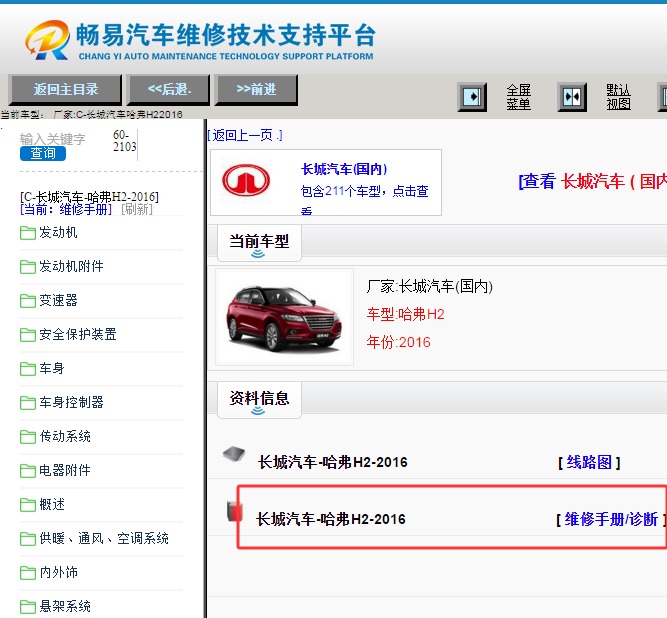Click the grey book icon for 线路图 row
Image resolution: width=667 pixels, height=618 pixels.
point(234,453)
